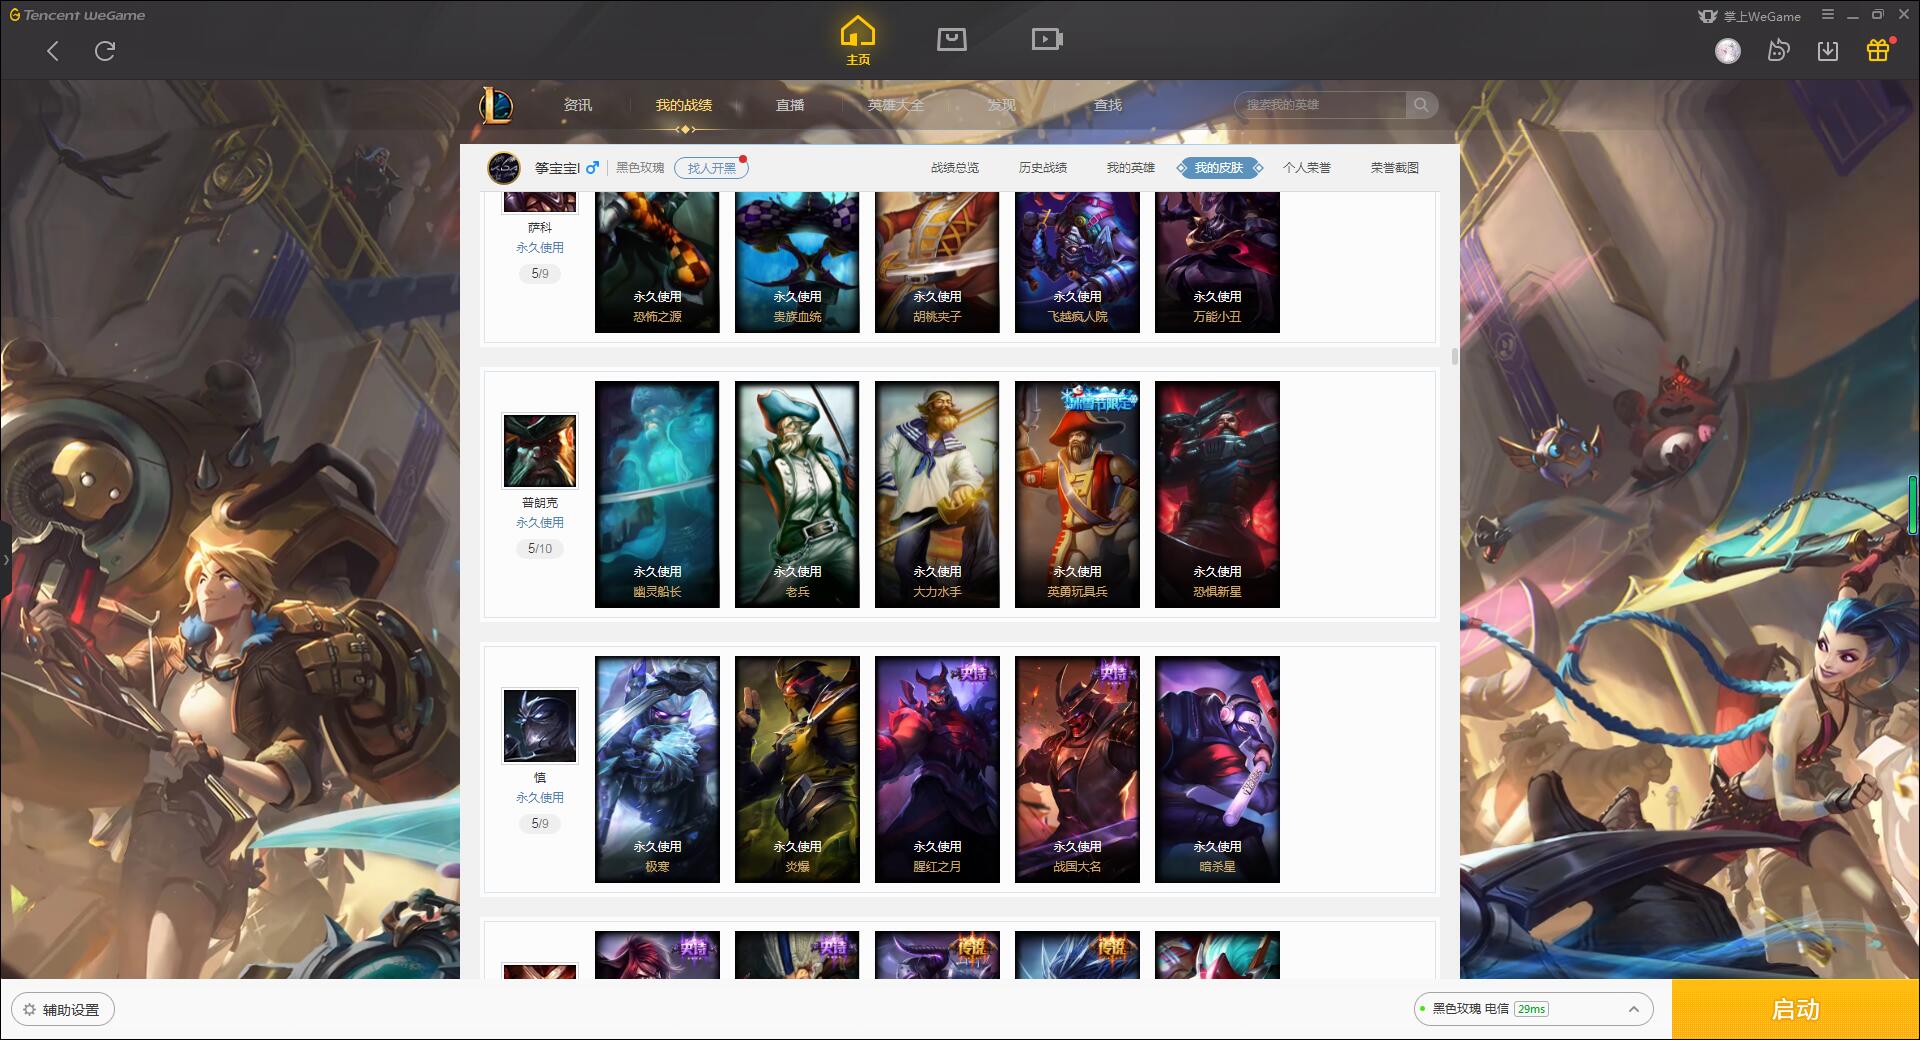
Task: Switch to 英雄大全 tab
Action: pyautogui.click(x=896, y=105)
